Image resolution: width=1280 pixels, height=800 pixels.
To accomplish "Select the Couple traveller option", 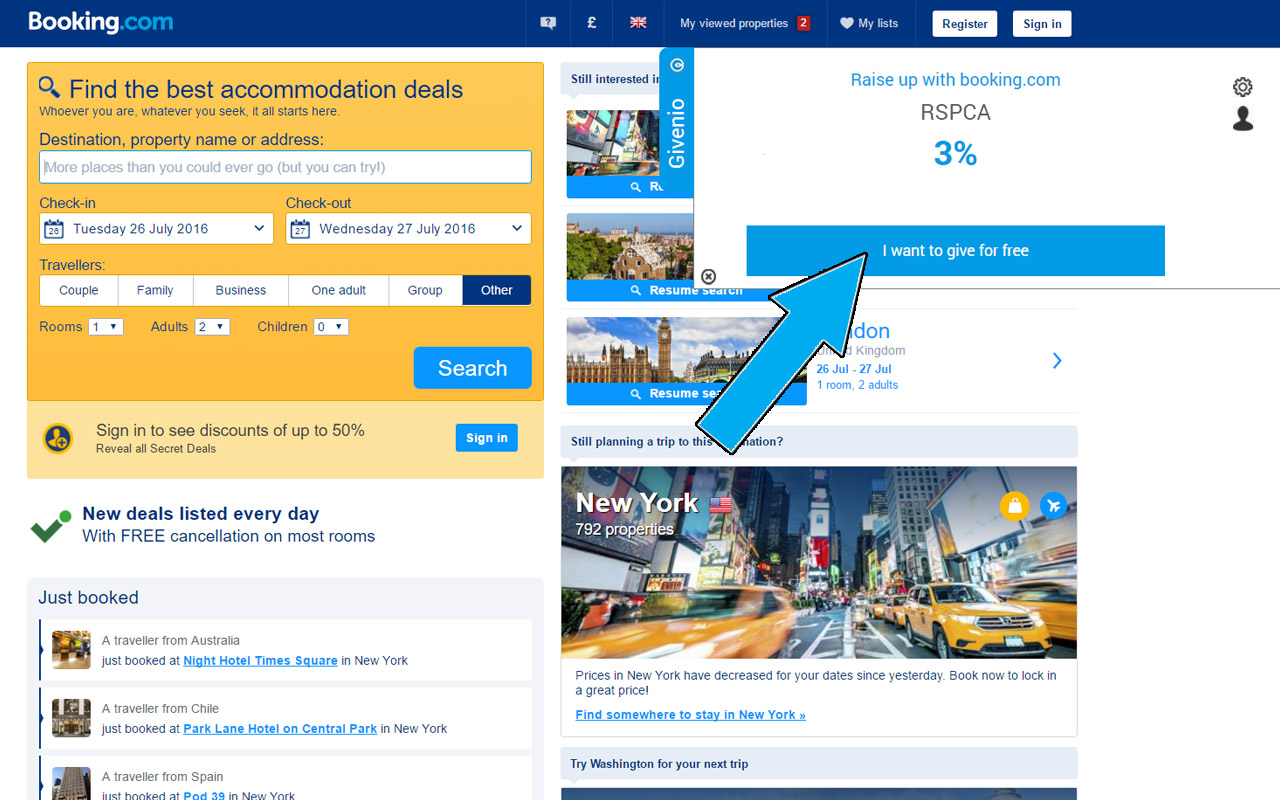I will coord(79,290).
